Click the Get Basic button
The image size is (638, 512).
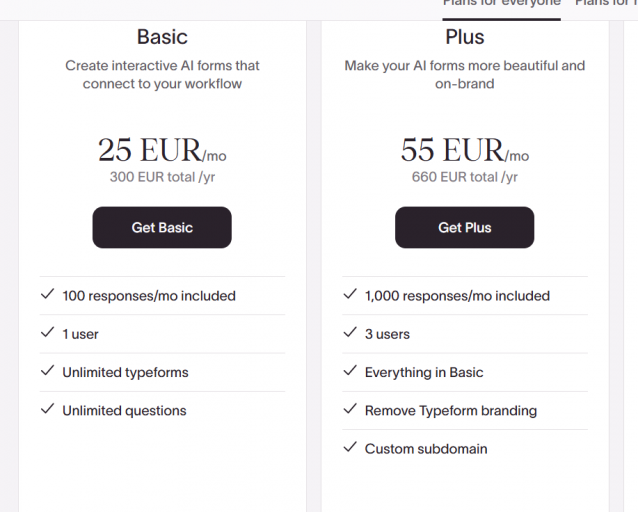[162, 228]
